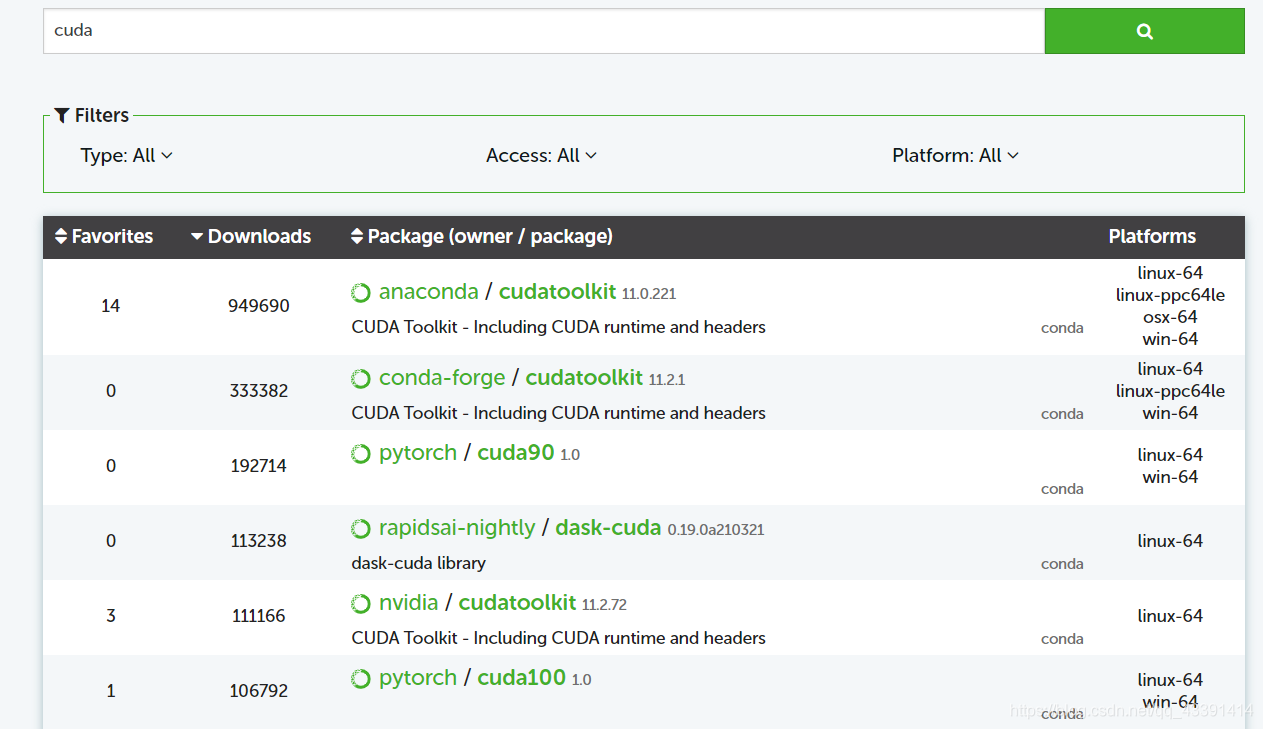Click the circle icon beside pytorch/cuda90
The width and height of the screenshot is (1263, 729).
coord(360,453)
